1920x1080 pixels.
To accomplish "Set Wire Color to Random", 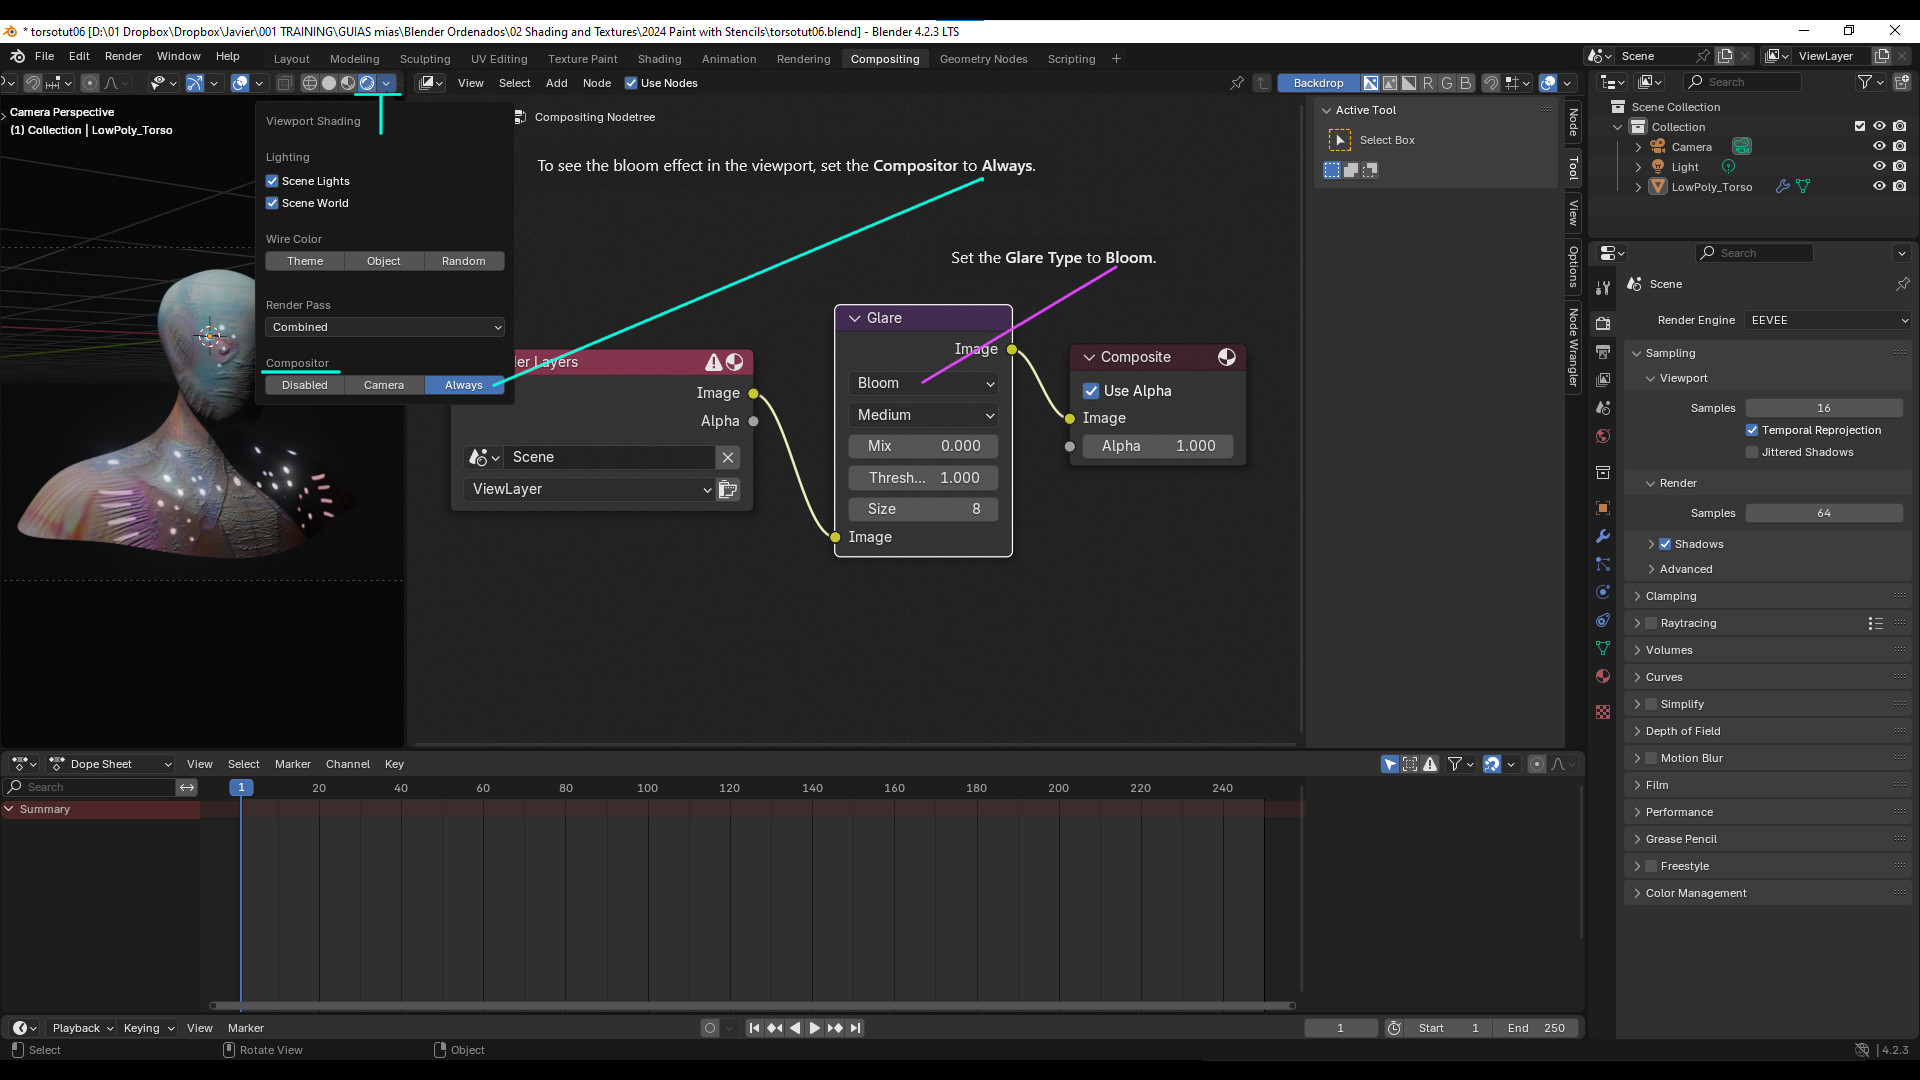I will (x=464, y=261).
